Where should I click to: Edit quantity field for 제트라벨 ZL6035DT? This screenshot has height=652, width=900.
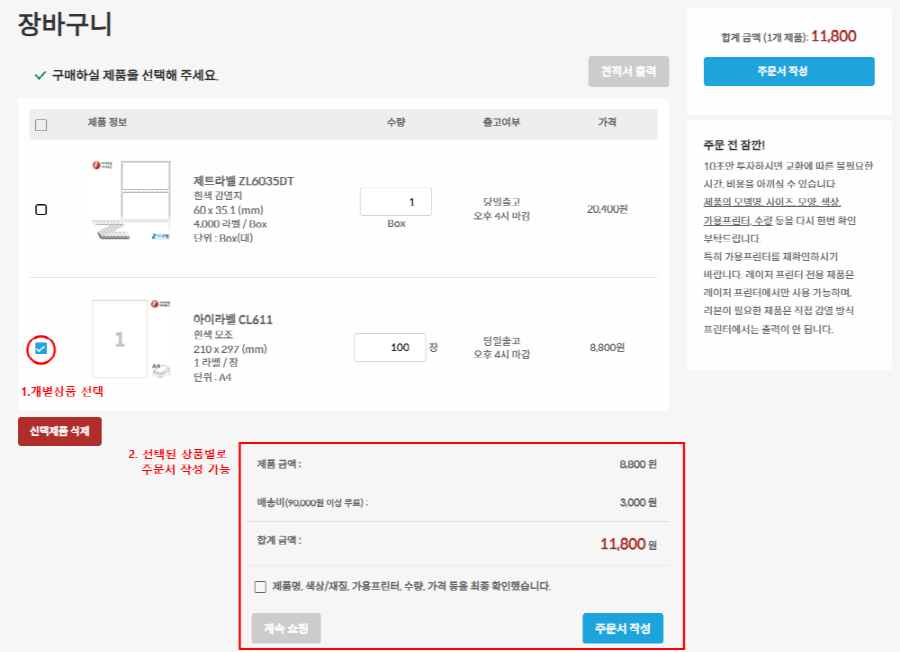coord(395,201)
